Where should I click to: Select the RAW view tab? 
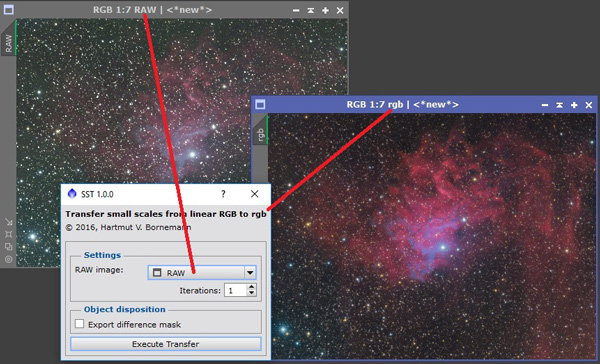8,43
